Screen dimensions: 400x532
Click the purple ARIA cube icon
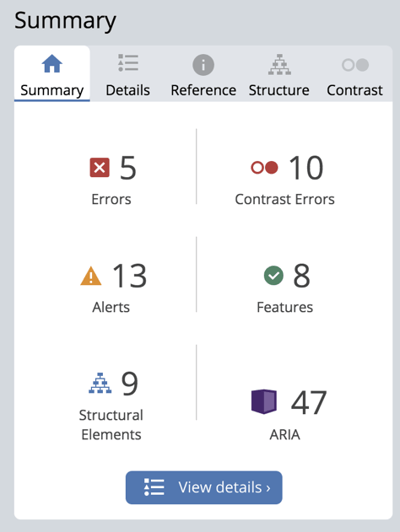(264, 401)
